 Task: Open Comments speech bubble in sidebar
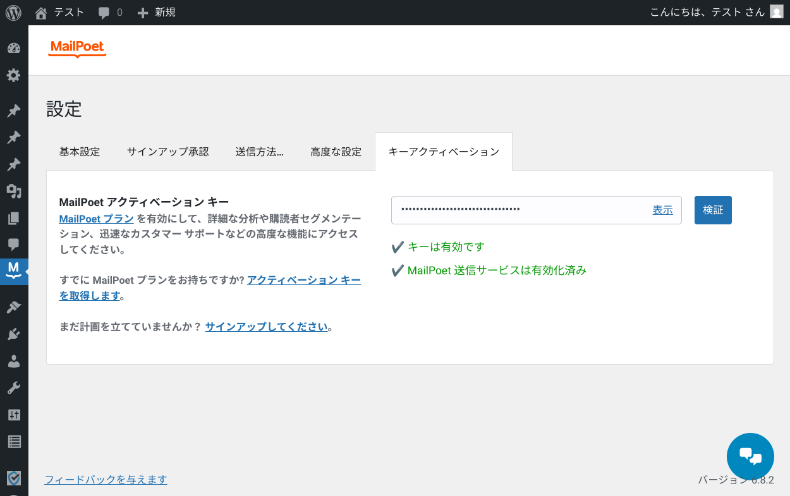coord(14,244)
